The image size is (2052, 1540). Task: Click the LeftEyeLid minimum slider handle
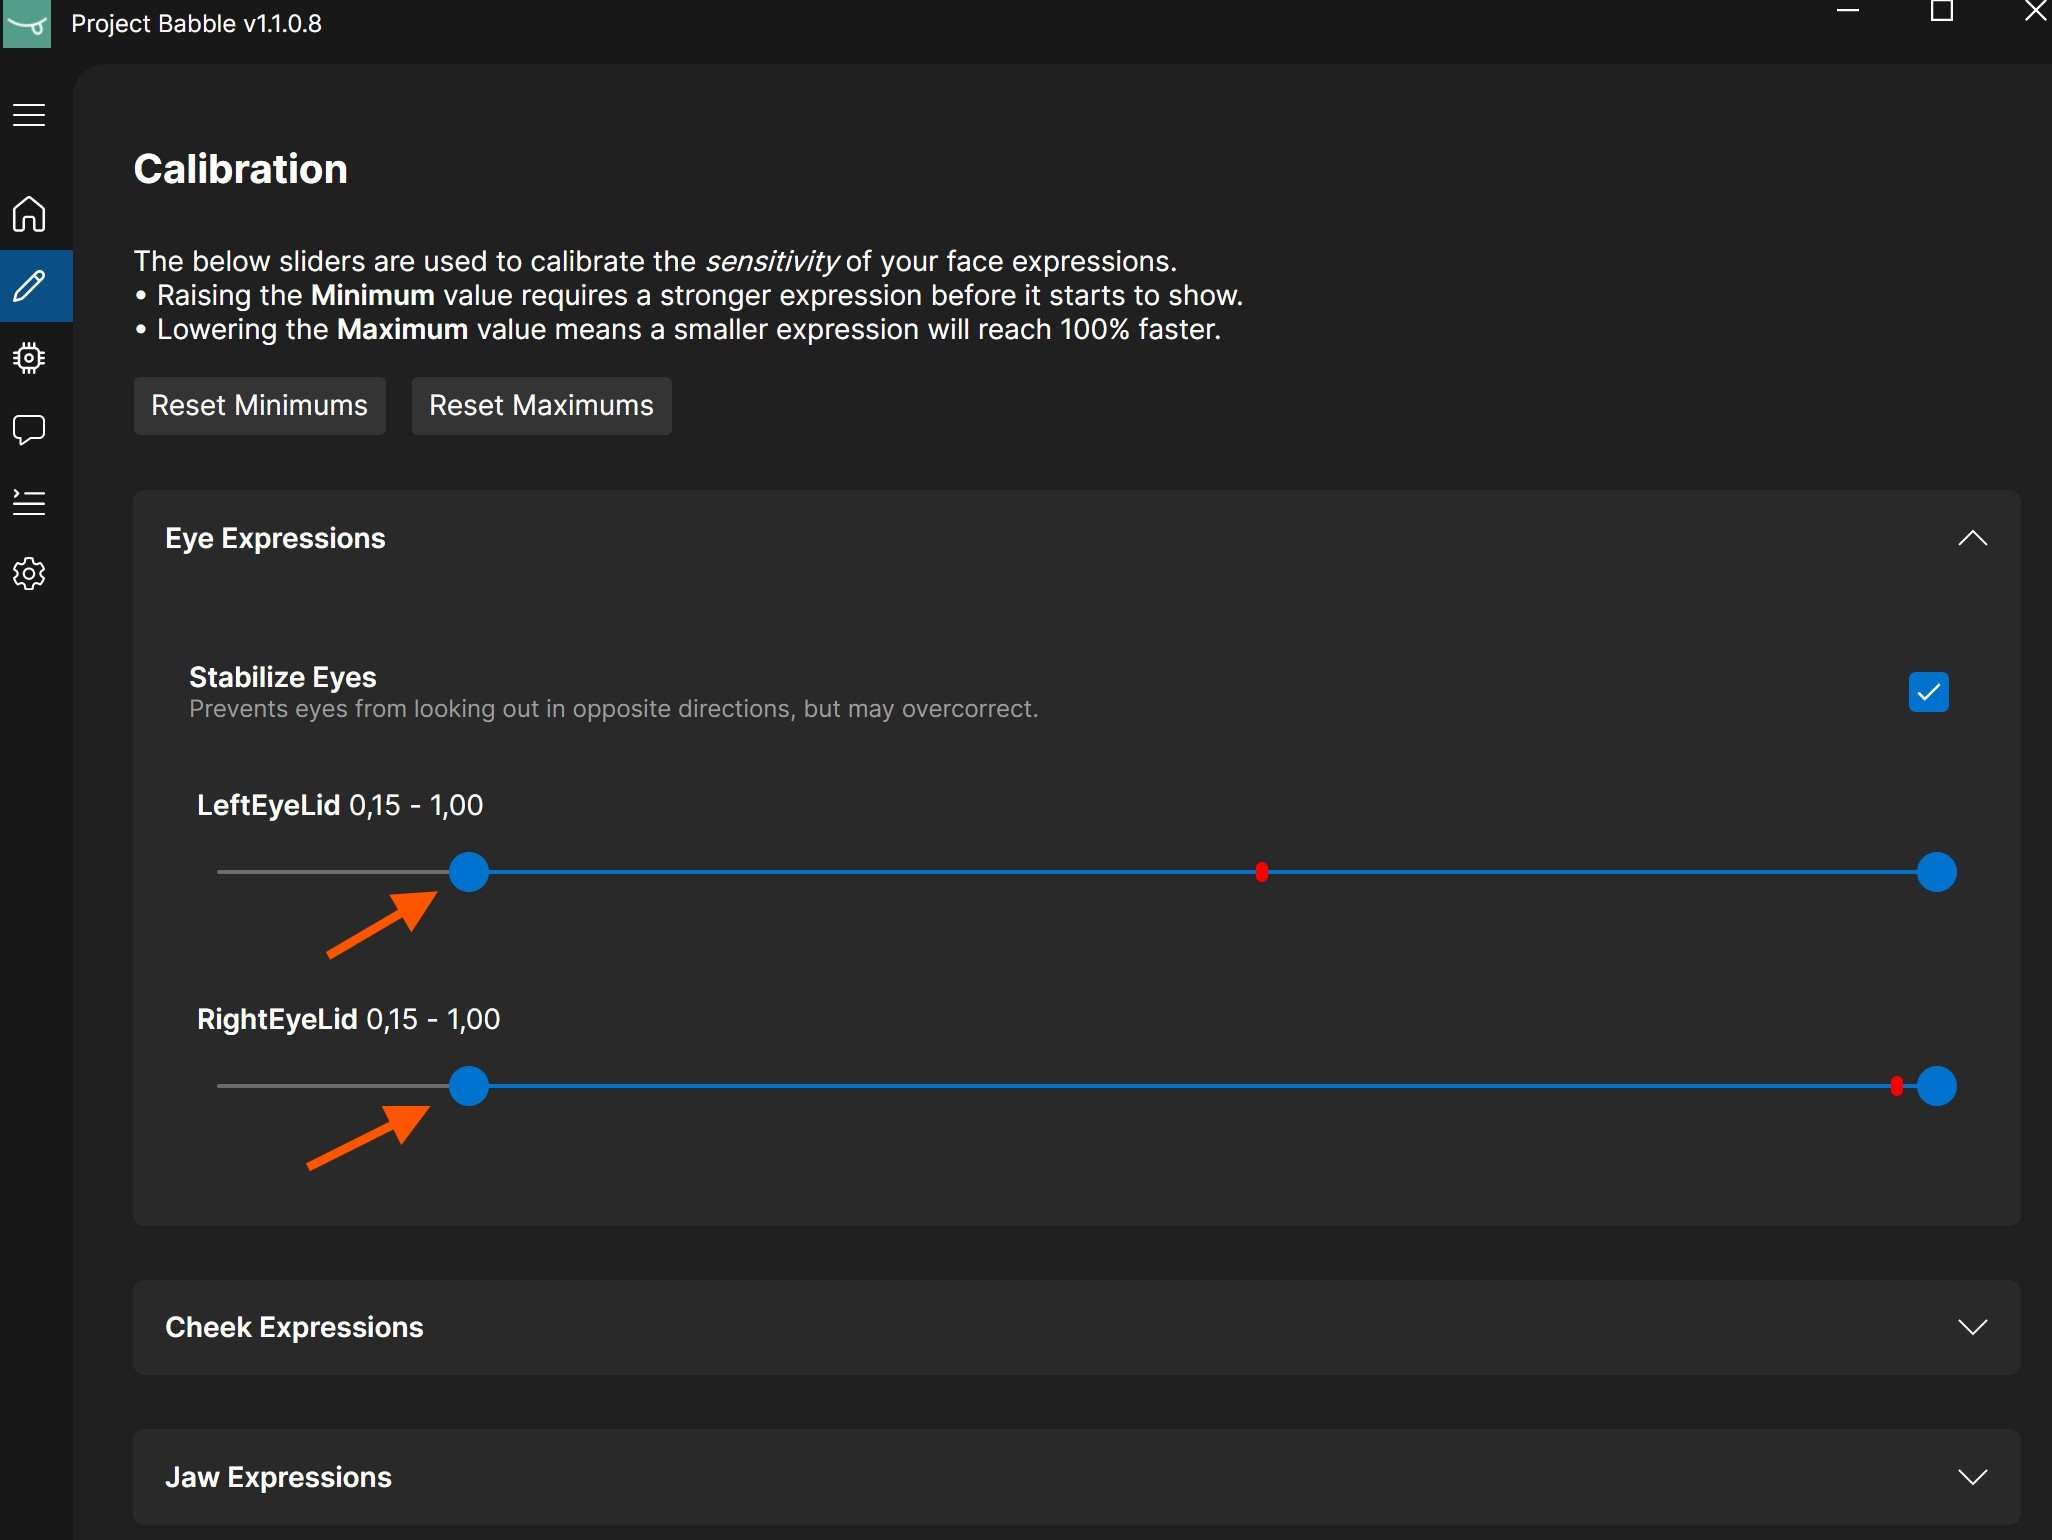click(x=468, y=872)
